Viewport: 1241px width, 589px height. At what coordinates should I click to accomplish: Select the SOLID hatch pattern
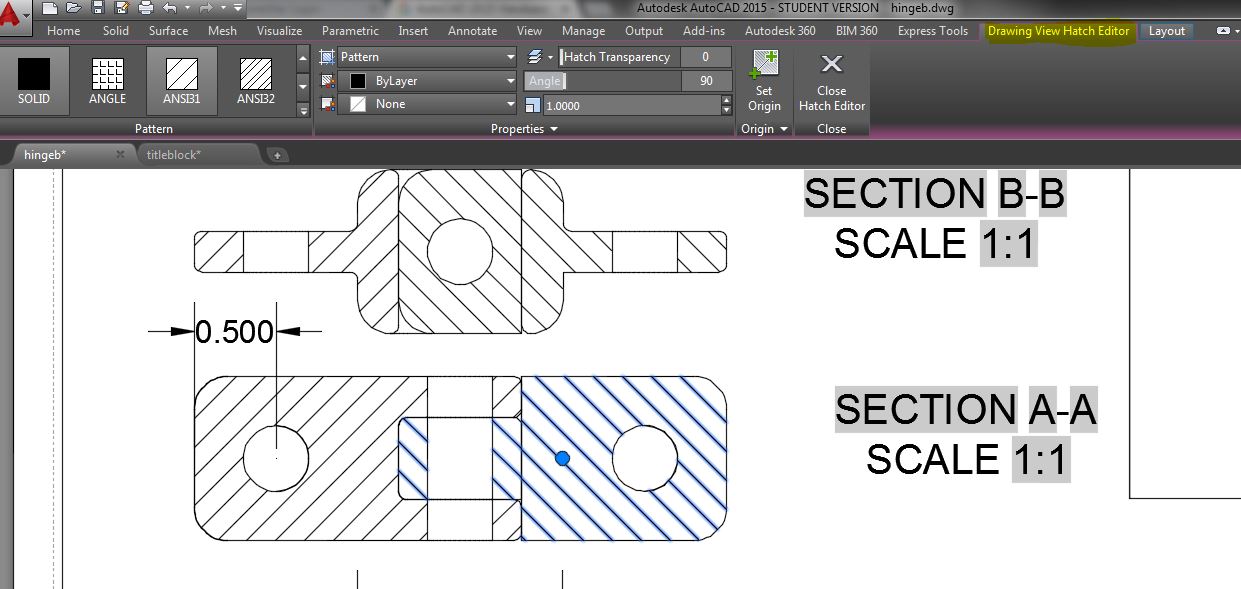pos(34,81)
